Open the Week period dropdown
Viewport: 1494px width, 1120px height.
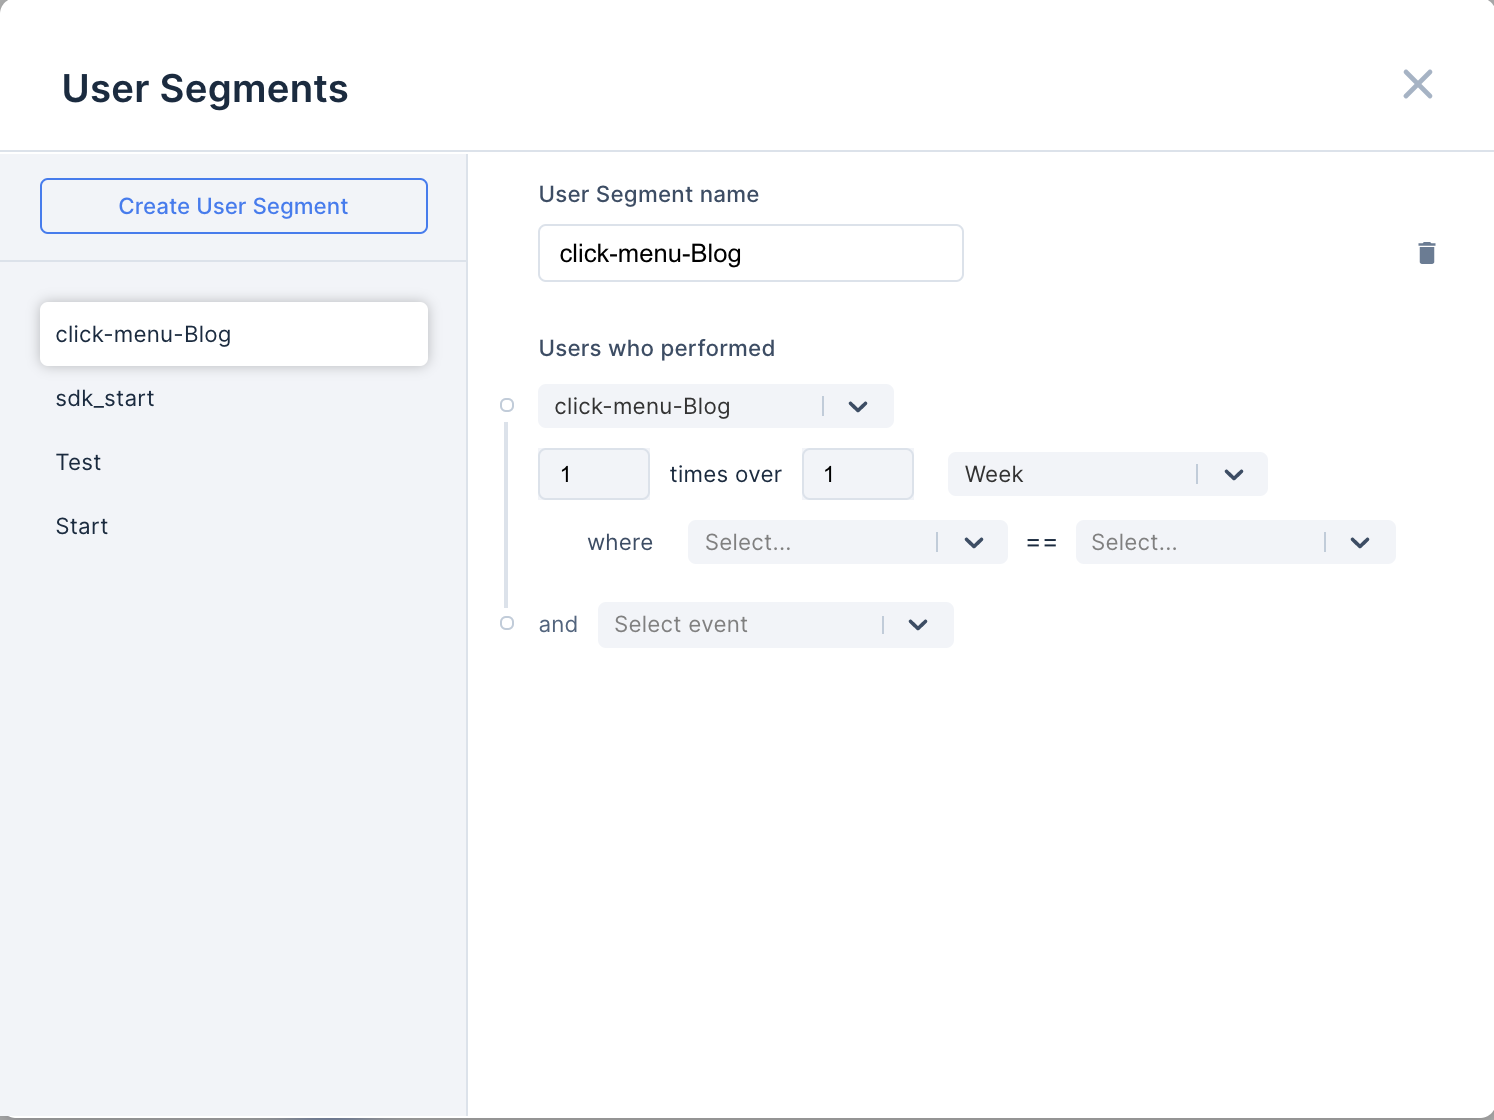tap(1108, 474)
